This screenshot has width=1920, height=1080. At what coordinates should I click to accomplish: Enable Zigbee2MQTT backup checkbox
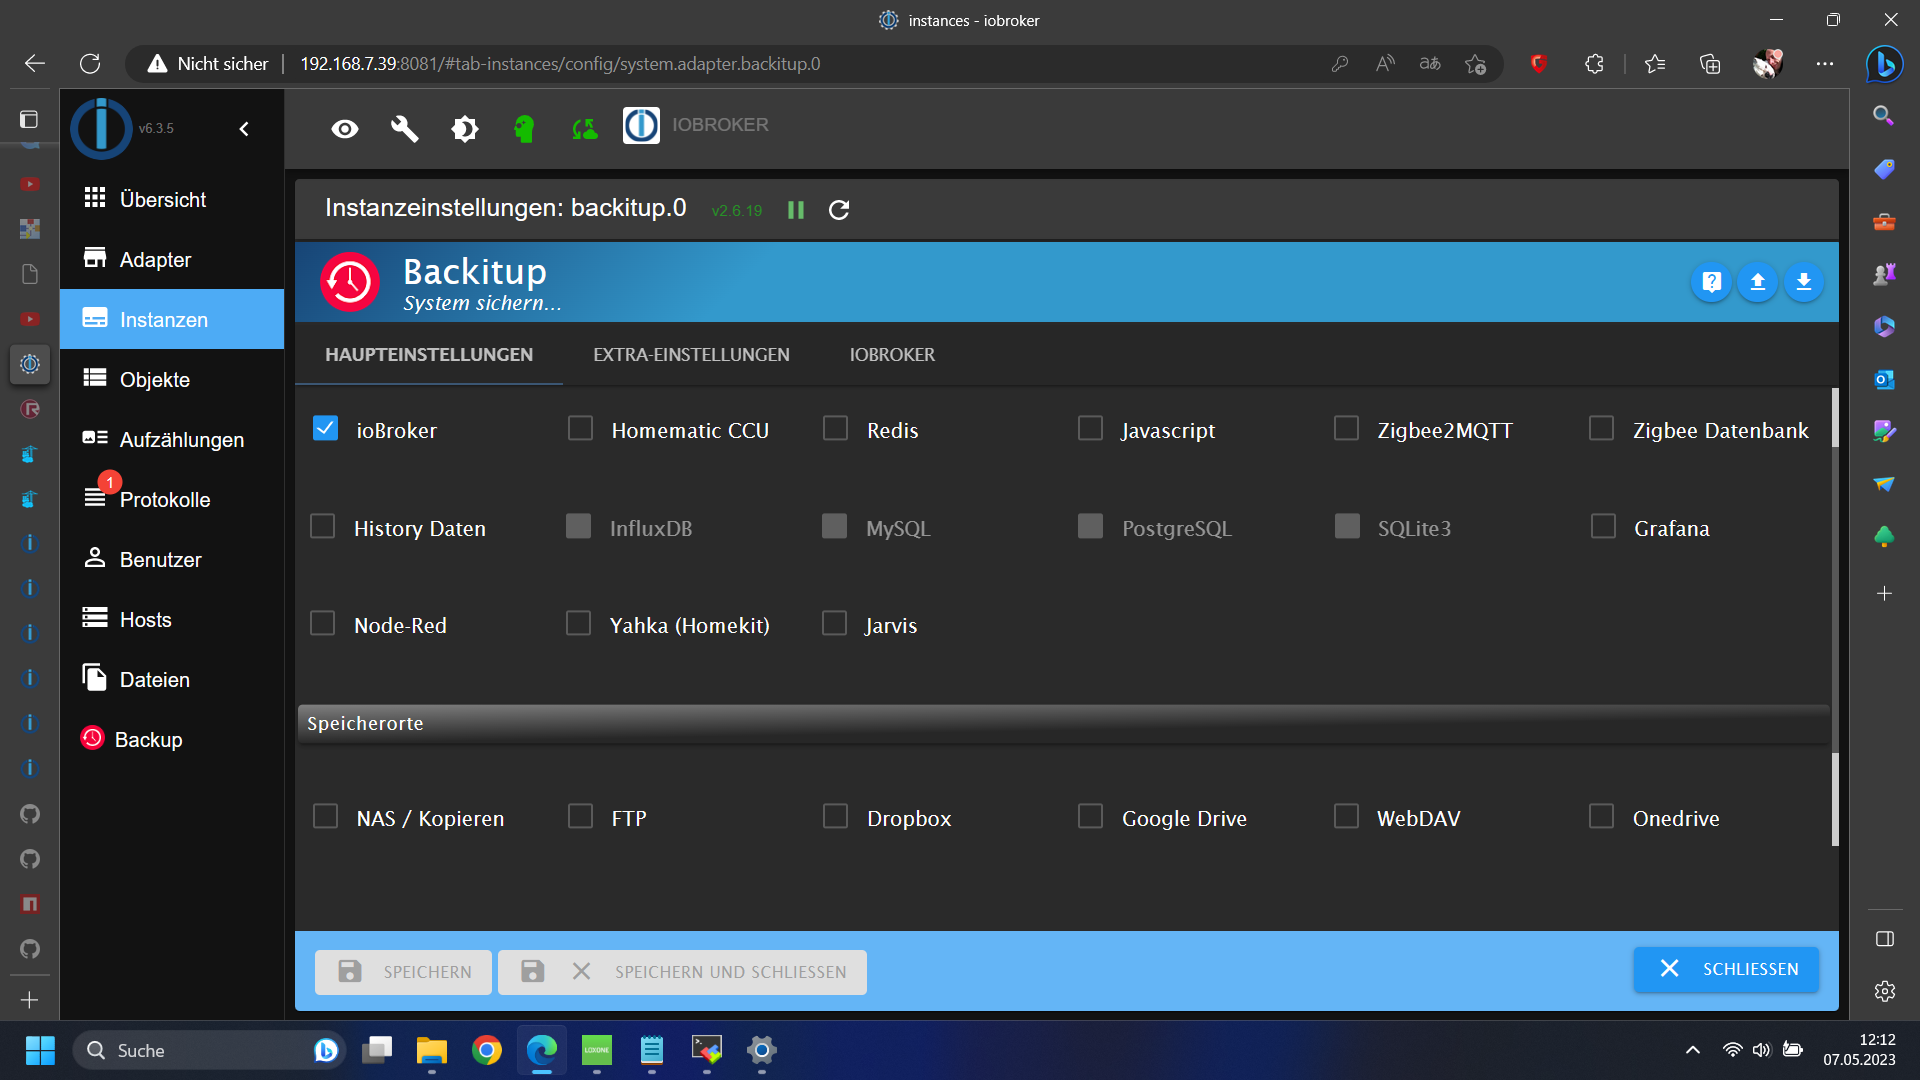[x=1346, y=428]
